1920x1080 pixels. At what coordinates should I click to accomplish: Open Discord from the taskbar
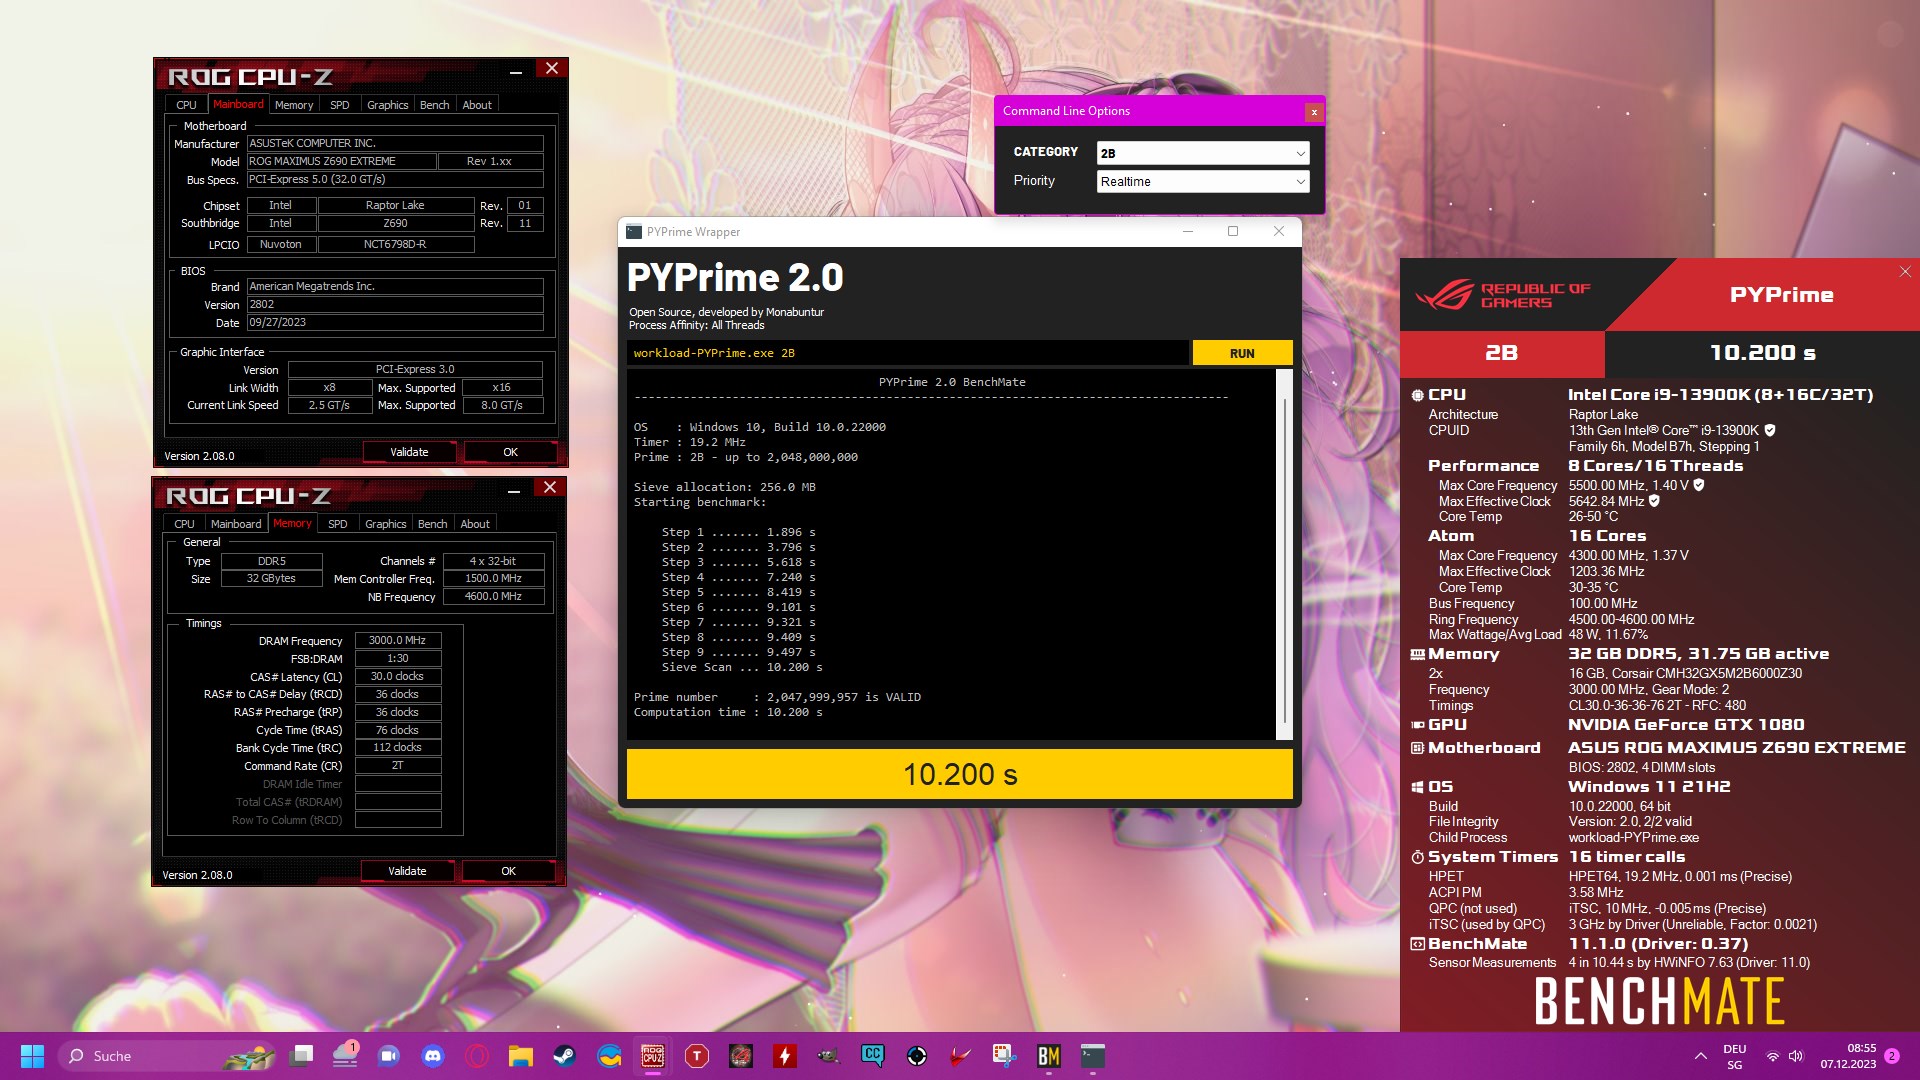click(x=433, y=1056)
